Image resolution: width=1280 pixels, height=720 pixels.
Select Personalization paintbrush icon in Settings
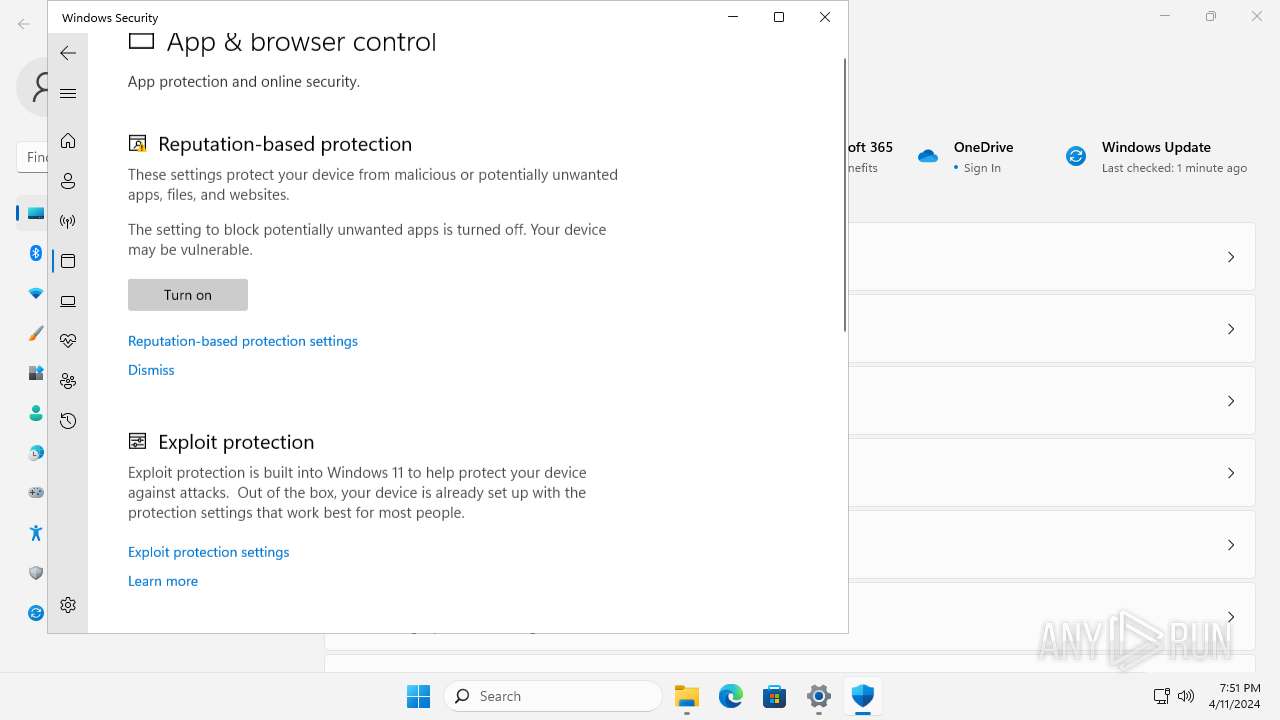36,333
